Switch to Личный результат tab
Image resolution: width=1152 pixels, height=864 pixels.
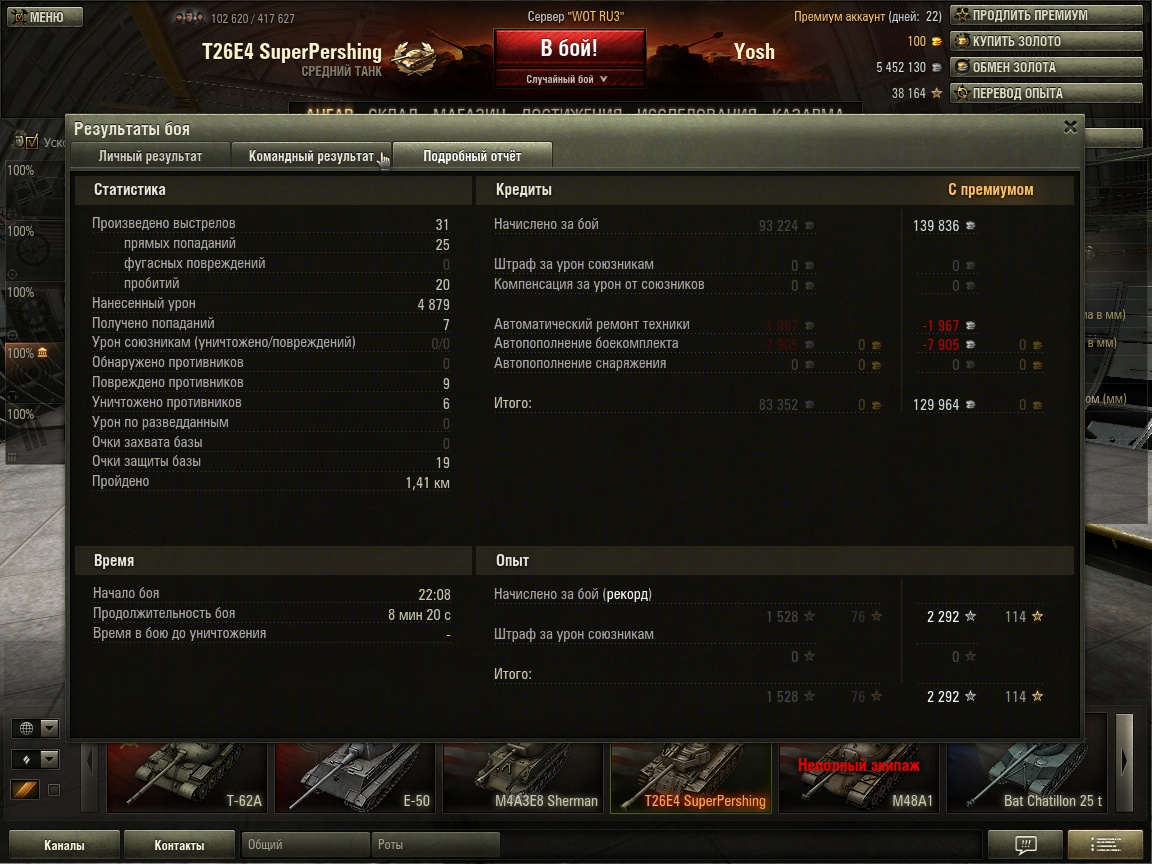point(150,156)
